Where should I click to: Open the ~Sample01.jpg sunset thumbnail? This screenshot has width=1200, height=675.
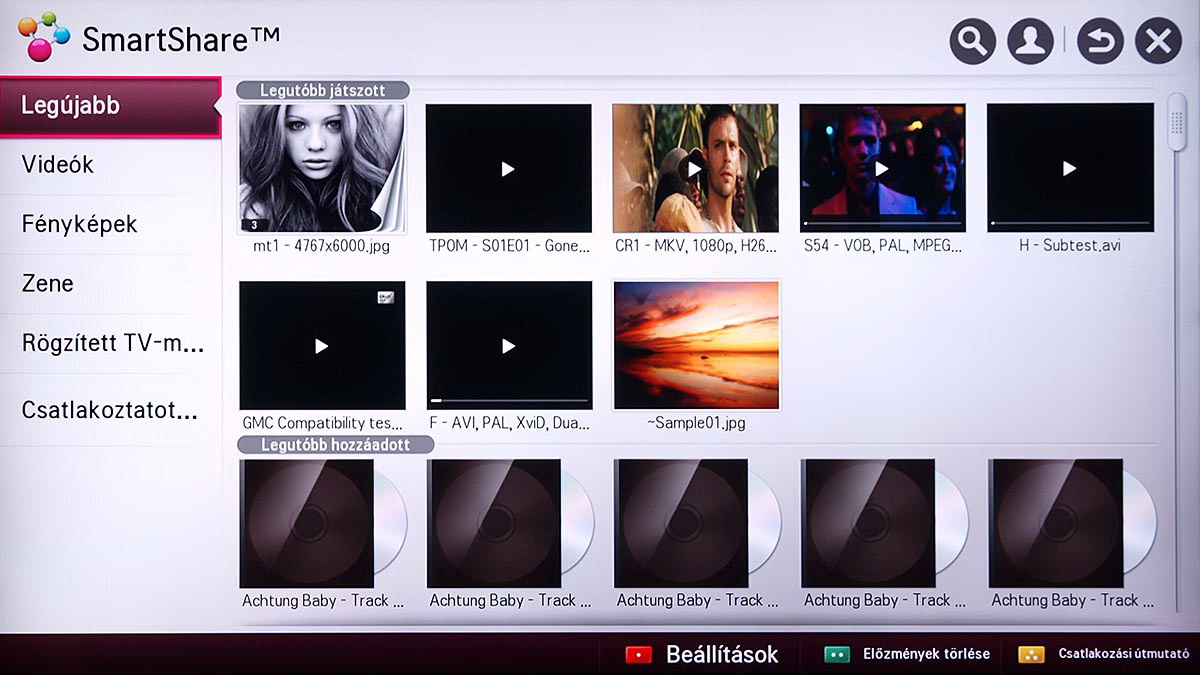click(x=696, y=345)
